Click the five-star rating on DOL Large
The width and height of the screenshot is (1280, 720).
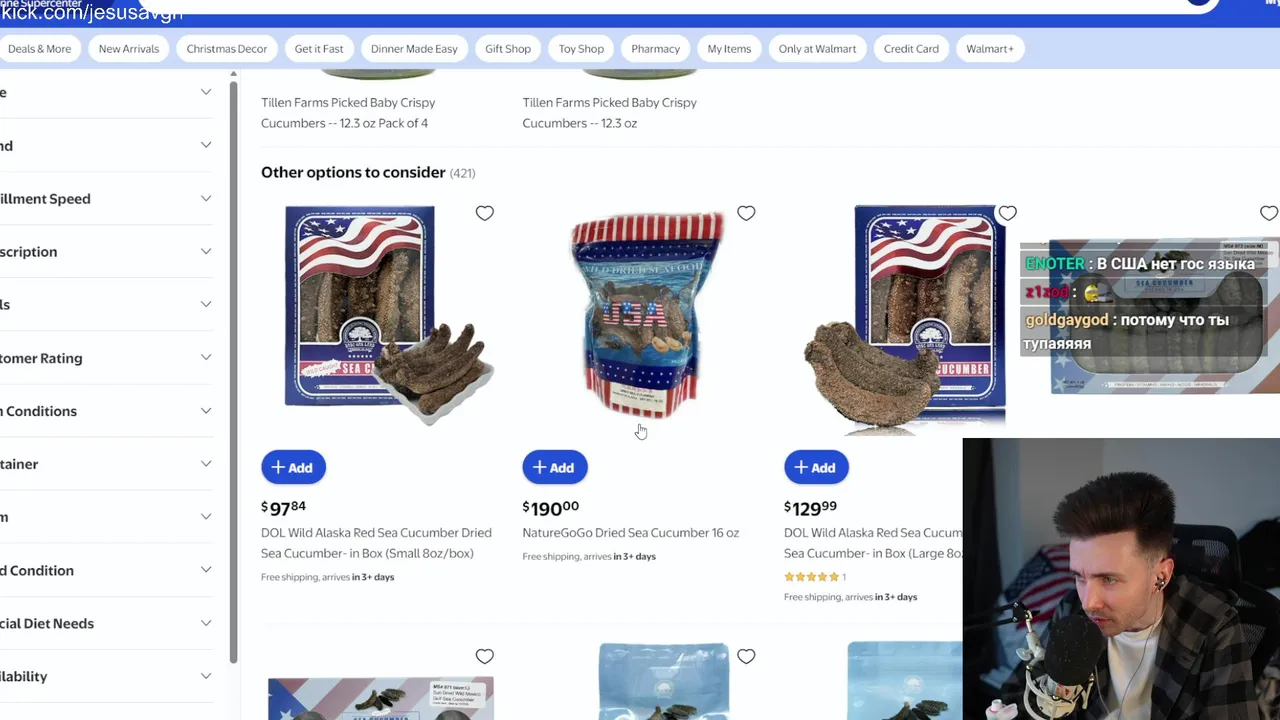[x=811, y=577]
